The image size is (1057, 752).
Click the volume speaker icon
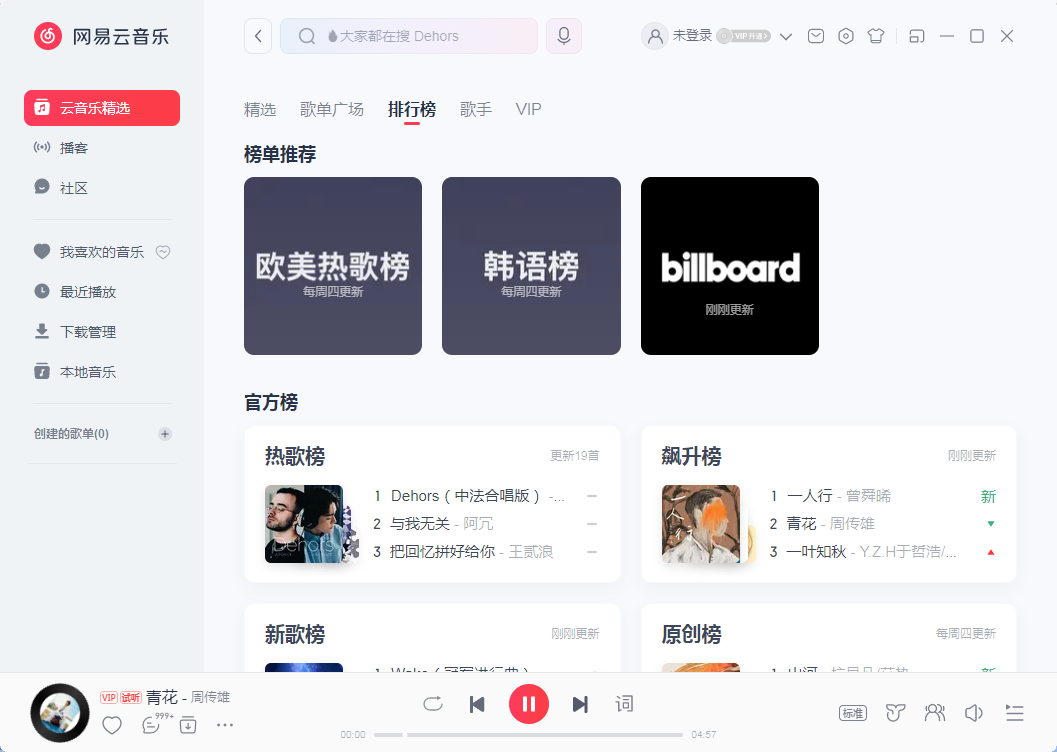pos(974,713)
